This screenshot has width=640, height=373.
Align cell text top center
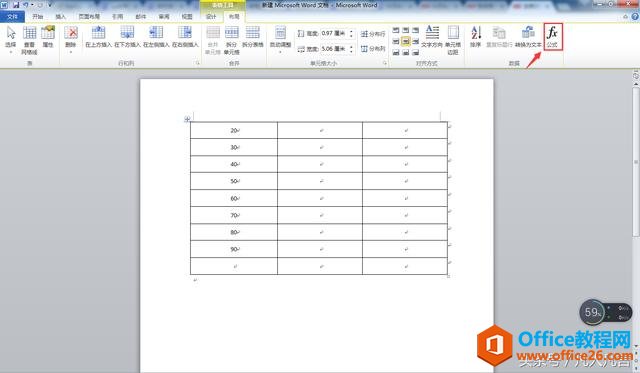click(x=405, y=30)
